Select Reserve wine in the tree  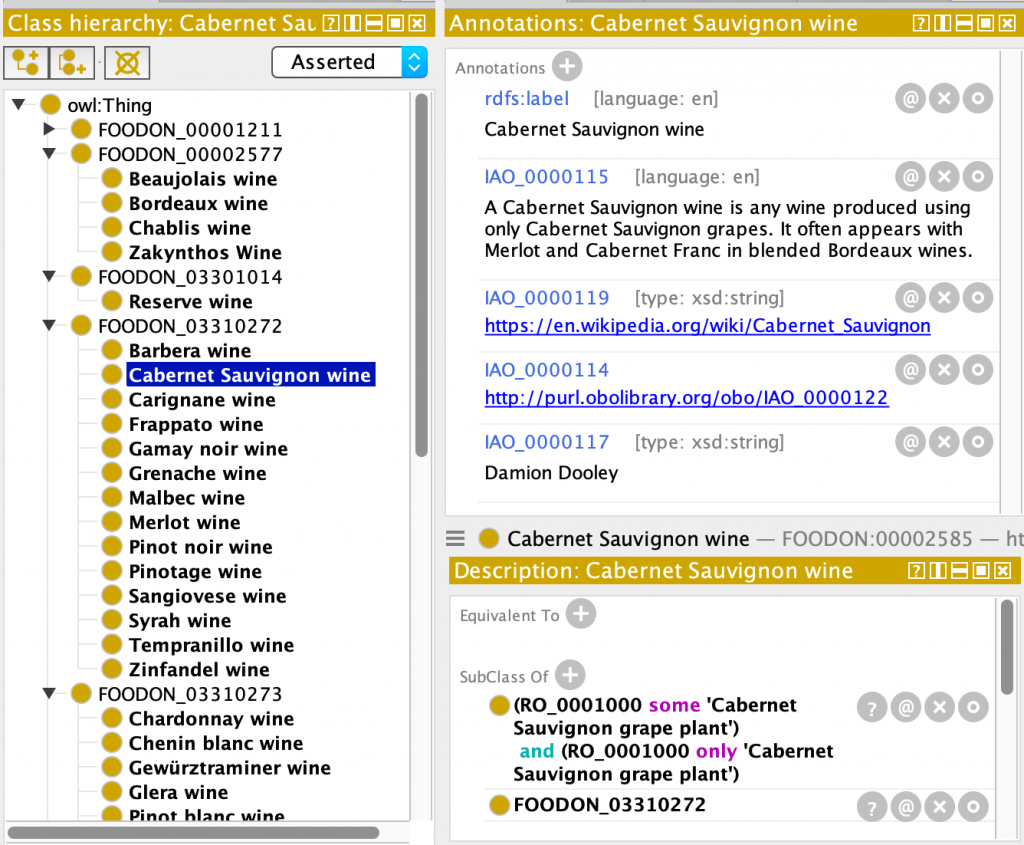pos(190,302)
